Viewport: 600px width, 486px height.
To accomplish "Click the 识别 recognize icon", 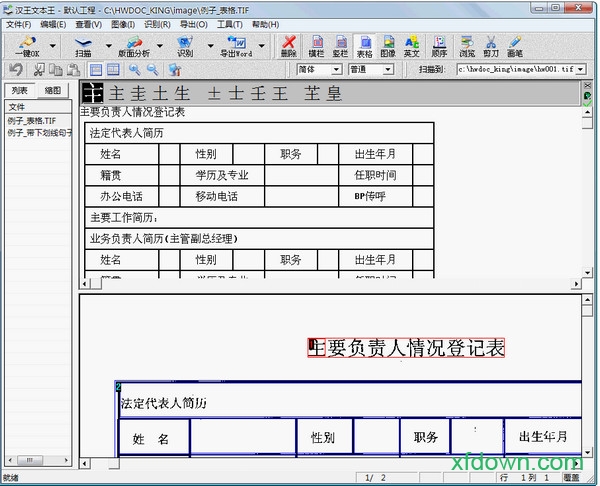I will (185, 45).
